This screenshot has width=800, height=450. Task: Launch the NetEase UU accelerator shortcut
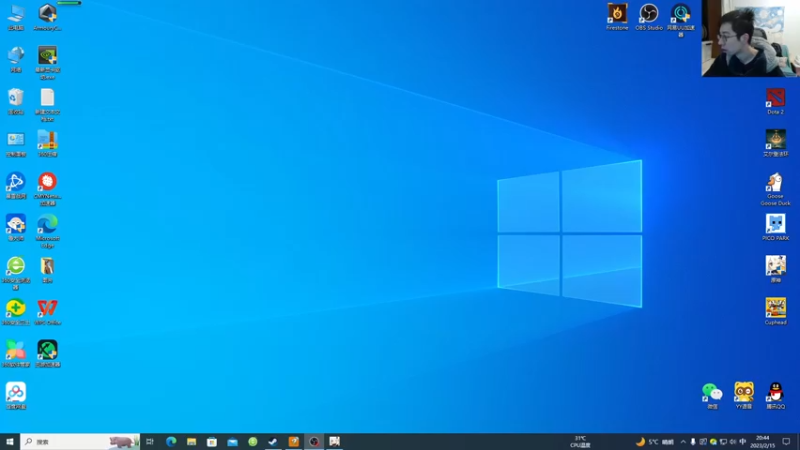(681, 20)
